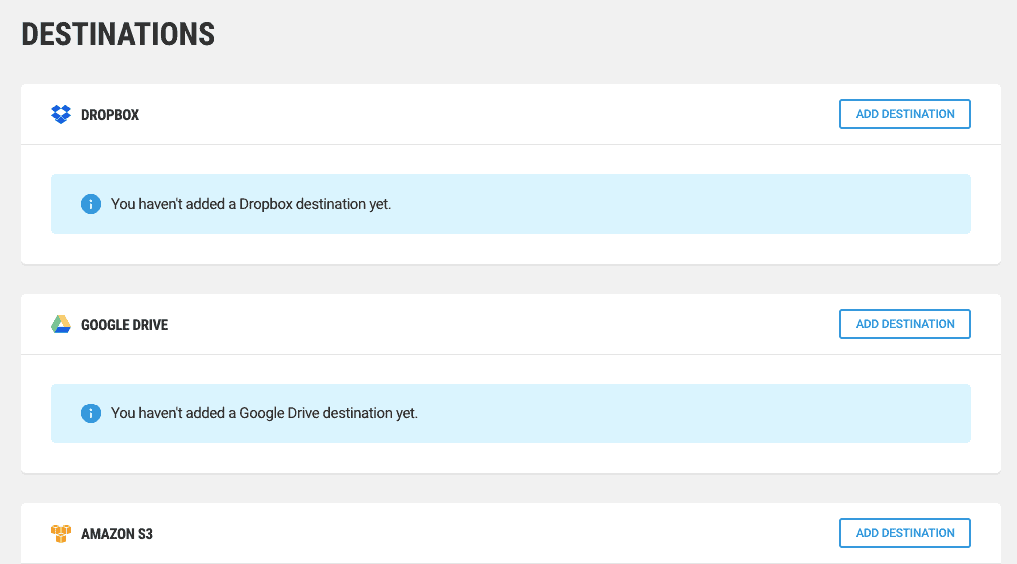
Task: Click the info icon in the Dropbox notice
Action: coord(91,204)
